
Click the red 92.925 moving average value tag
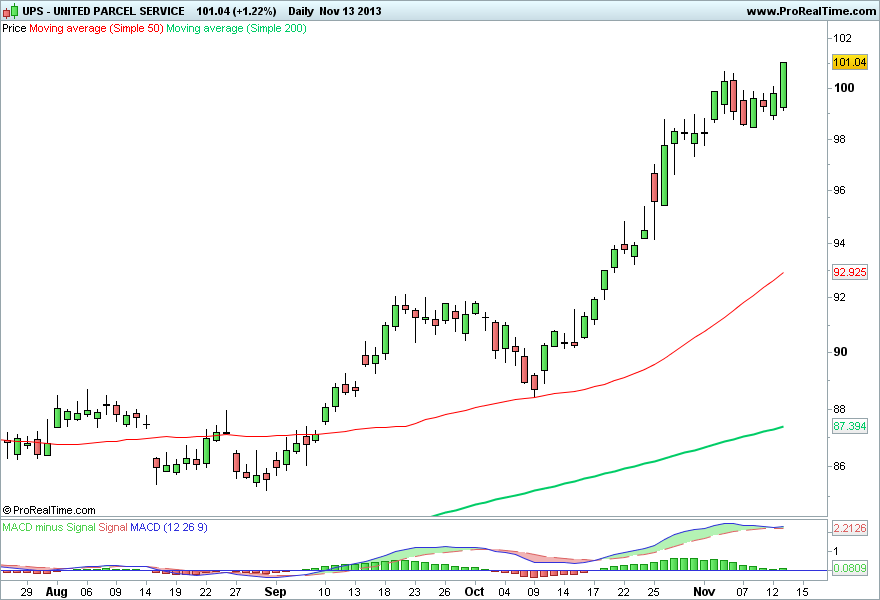pos(850,272)
